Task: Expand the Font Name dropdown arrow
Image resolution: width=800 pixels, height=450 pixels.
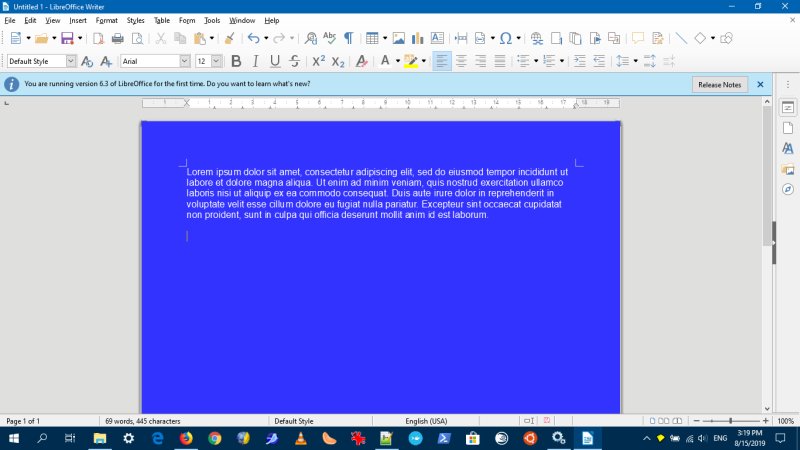Action: 184,61
